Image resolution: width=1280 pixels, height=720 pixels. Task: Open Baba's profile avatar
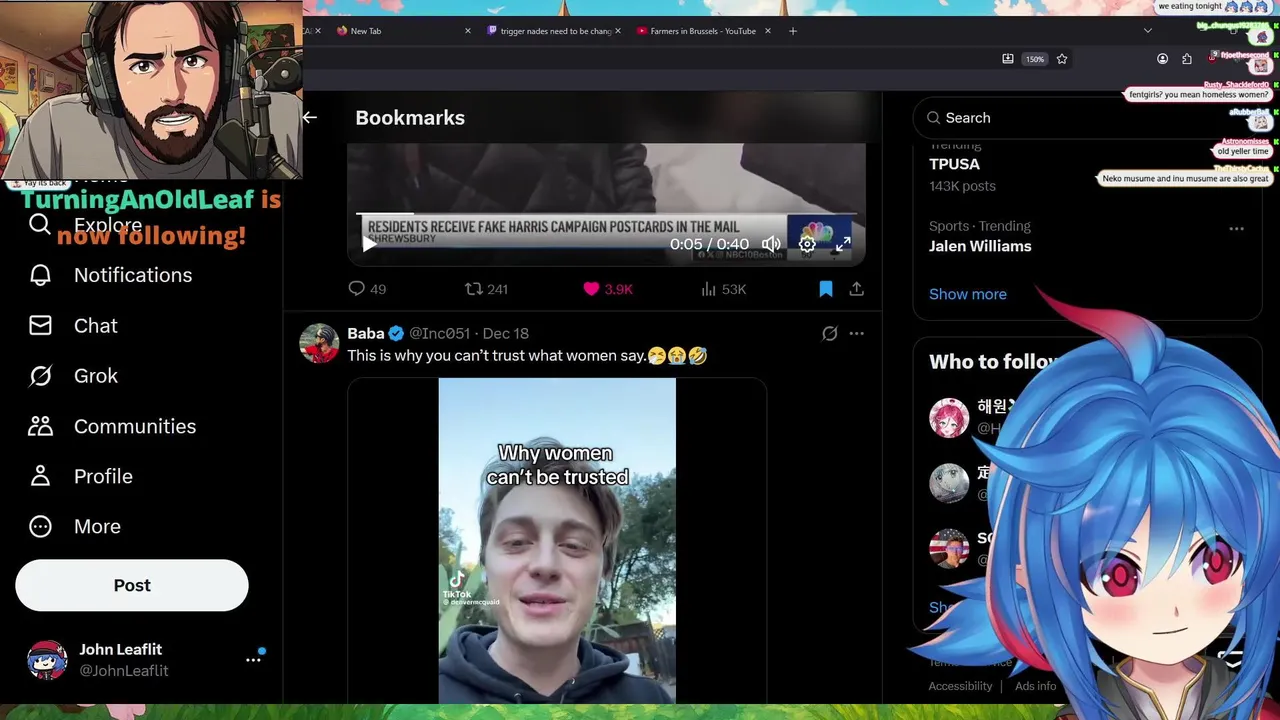319,343
